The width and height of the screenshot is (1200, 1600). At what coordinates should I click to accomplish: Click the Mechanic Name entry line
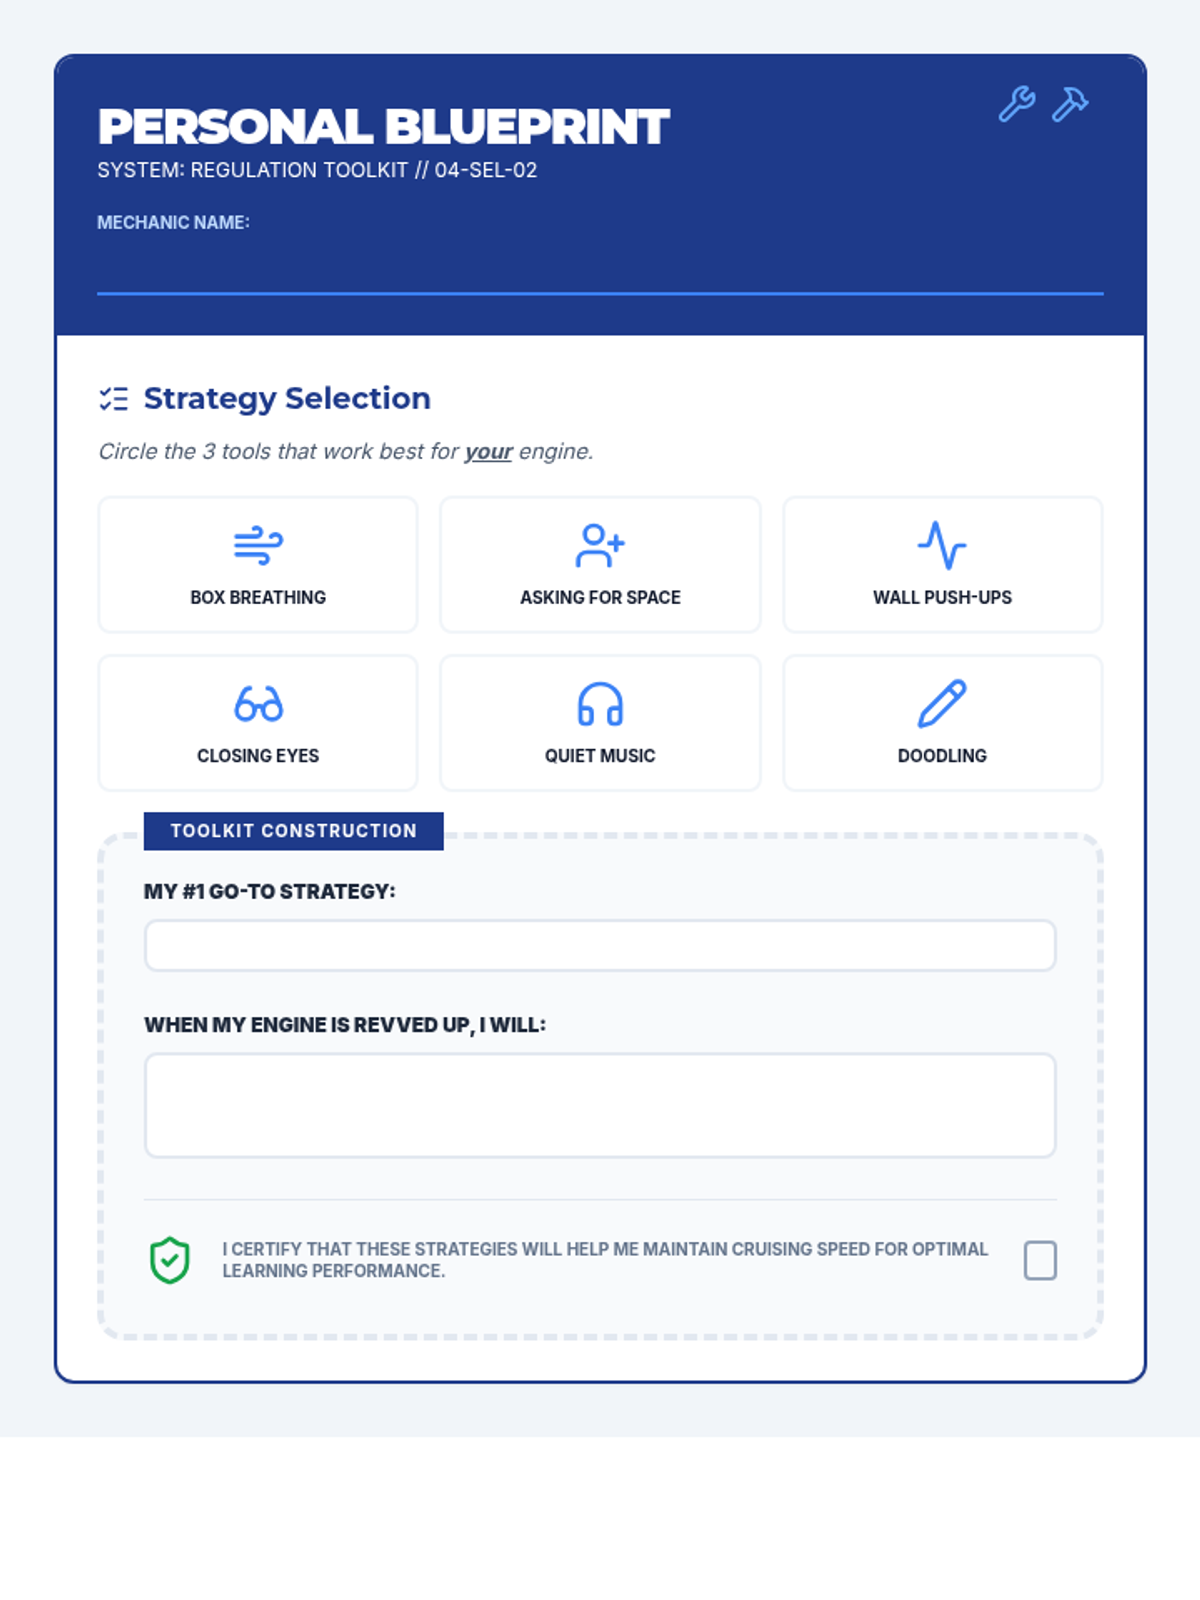pyautogui.click(x=600, y=270)
